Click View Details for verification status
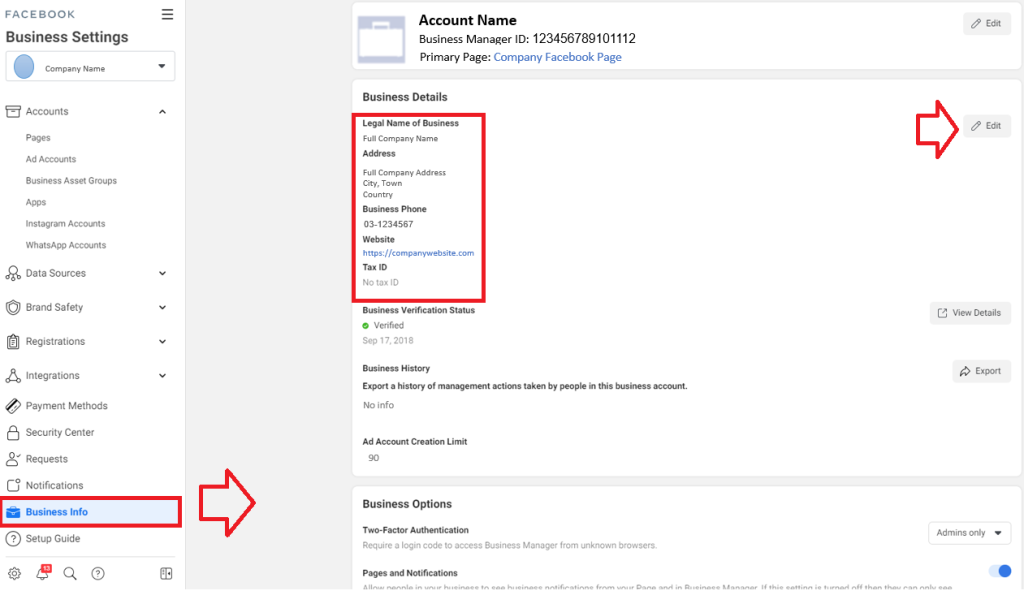Image resolution: width=1024 pixels, height=595 pixels. [x=970, y=313]
